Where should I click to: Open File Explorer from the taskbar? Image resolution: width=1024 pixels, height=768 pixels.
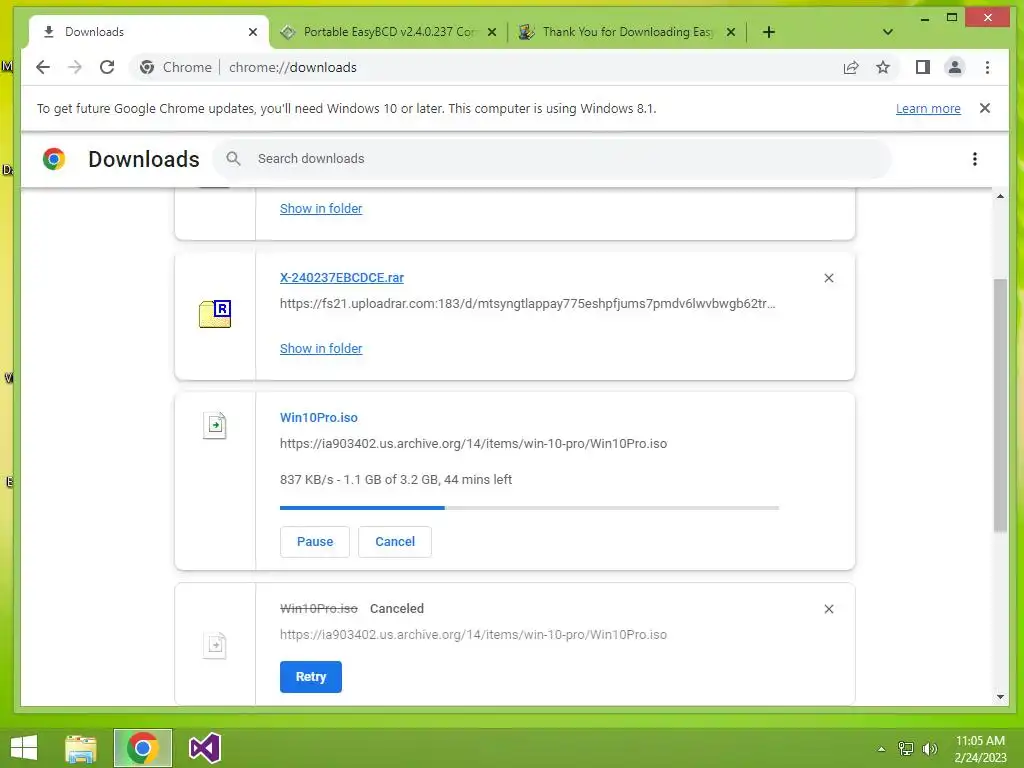[x=81, y=748]
